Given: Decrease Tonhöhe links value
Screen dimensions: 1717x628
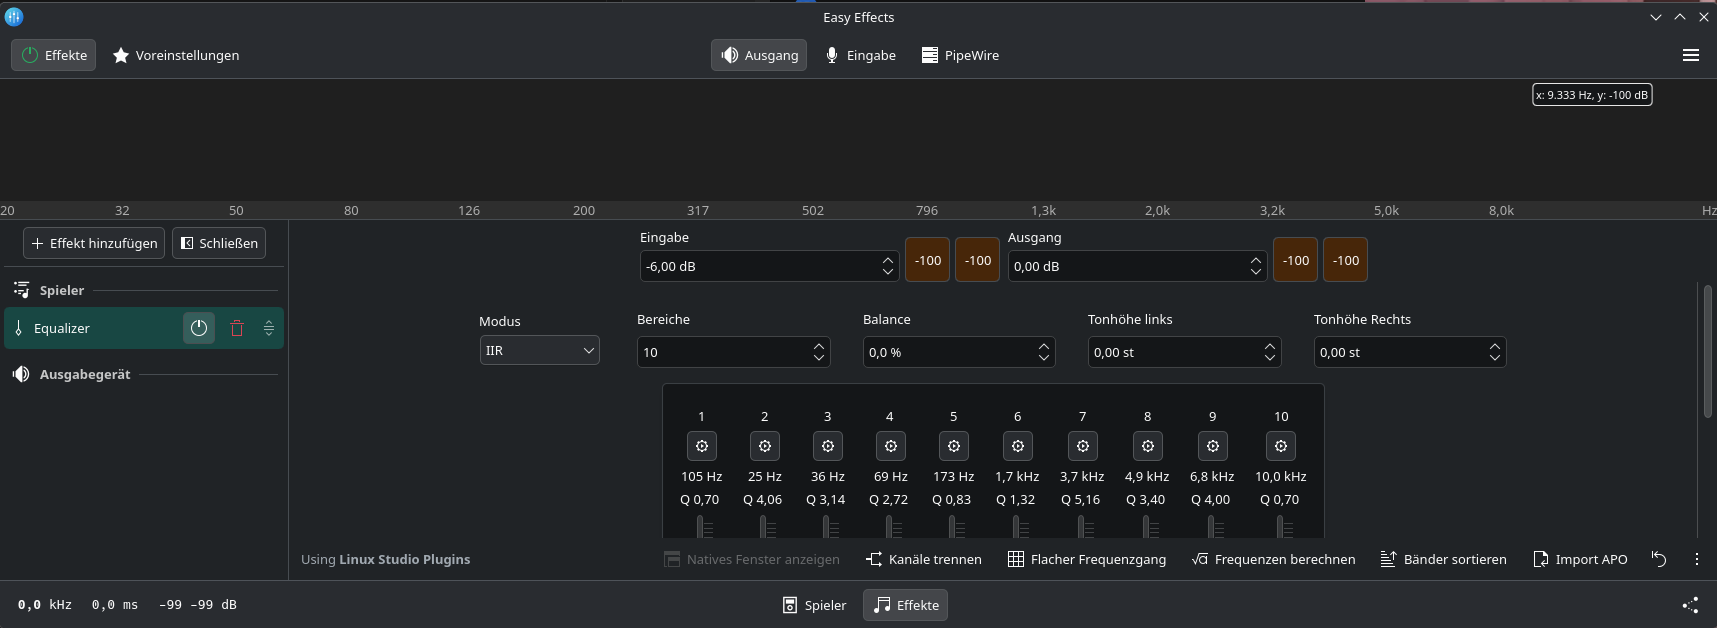Looking at the screenshot, I should (x=1270, y=357).
